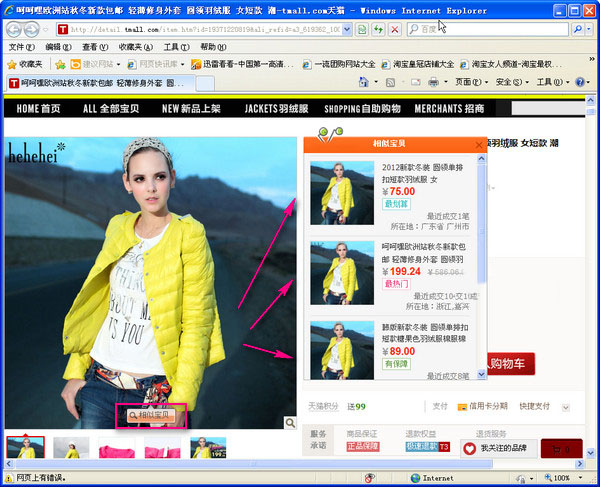The width and height of the screenshot is (600, 487).
Task: Open the 收藏夹(A) menu
Action: click(135, 47)
